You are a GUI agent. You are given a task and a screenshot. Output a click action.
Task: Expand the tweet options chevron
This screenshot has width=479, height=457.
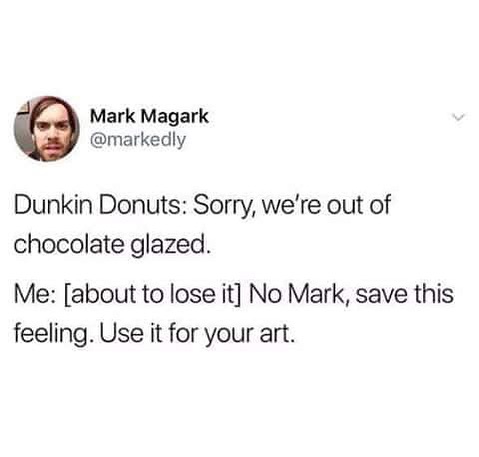point(458,117)
